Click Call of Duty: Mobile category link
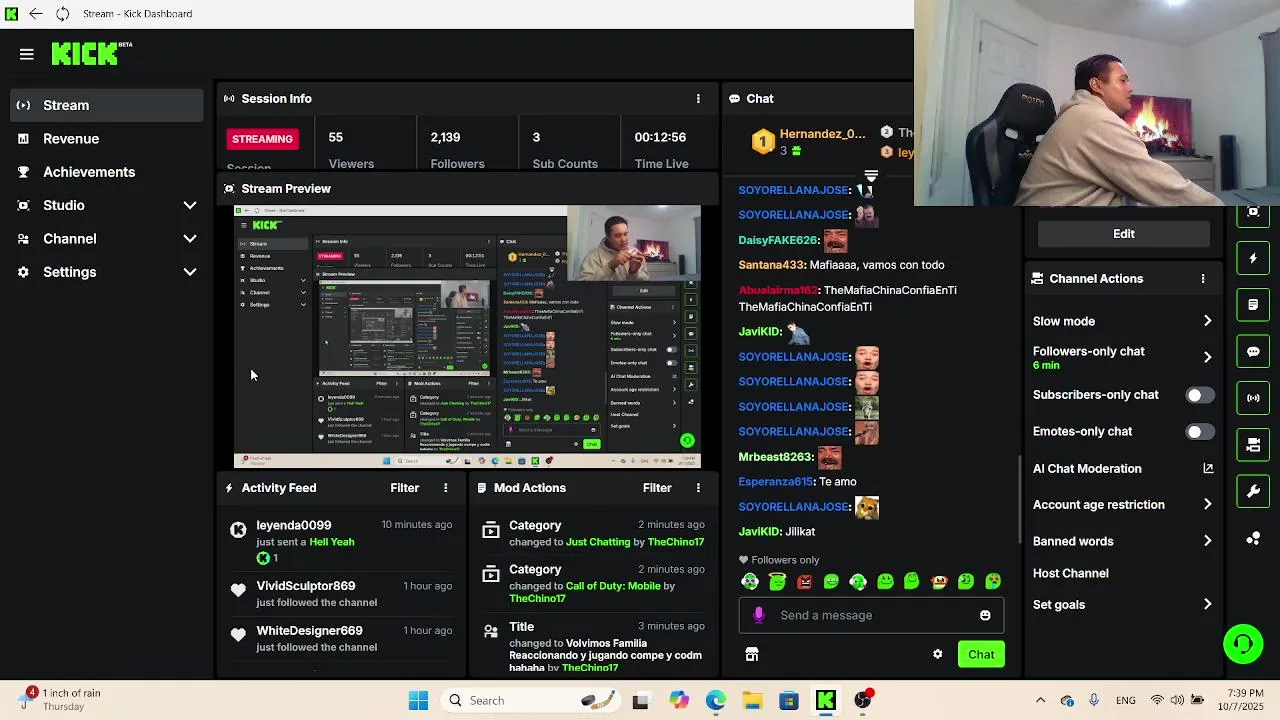1280x720 pixels. 613,586
